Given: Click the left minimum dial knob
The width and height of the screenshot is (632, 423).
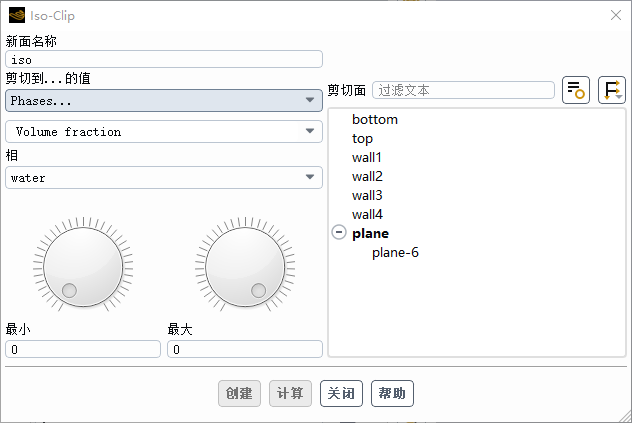Looking at the screenshot, I should [x=78, y=262].
